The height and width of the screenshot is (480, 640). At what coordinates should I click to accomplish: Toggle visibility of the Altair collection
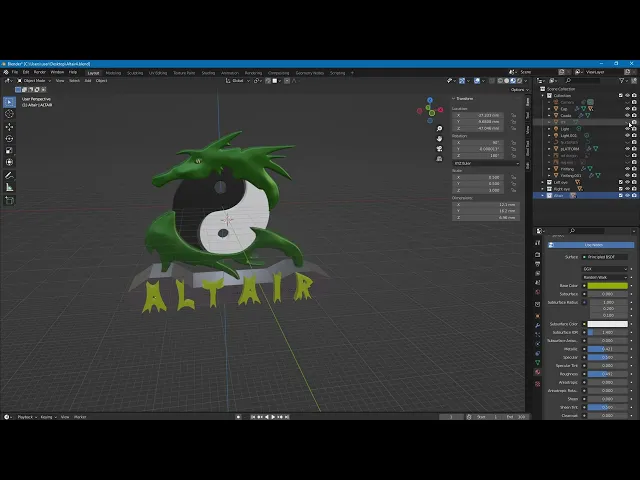627,196
